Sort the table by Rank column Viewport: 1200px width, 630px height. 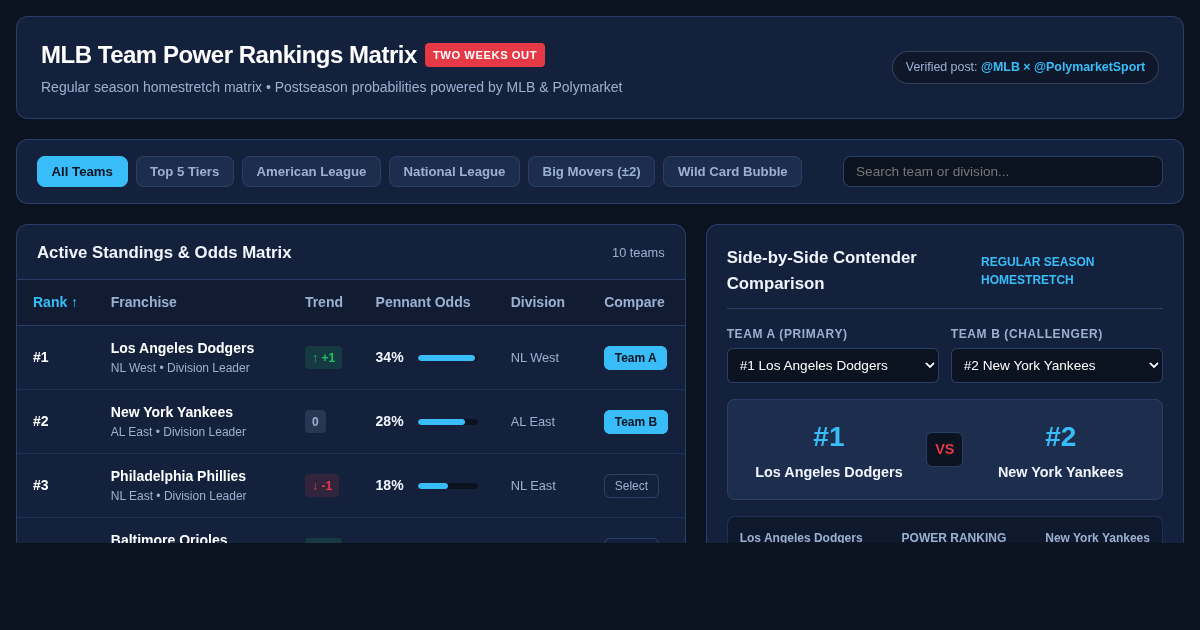(55, 302)
